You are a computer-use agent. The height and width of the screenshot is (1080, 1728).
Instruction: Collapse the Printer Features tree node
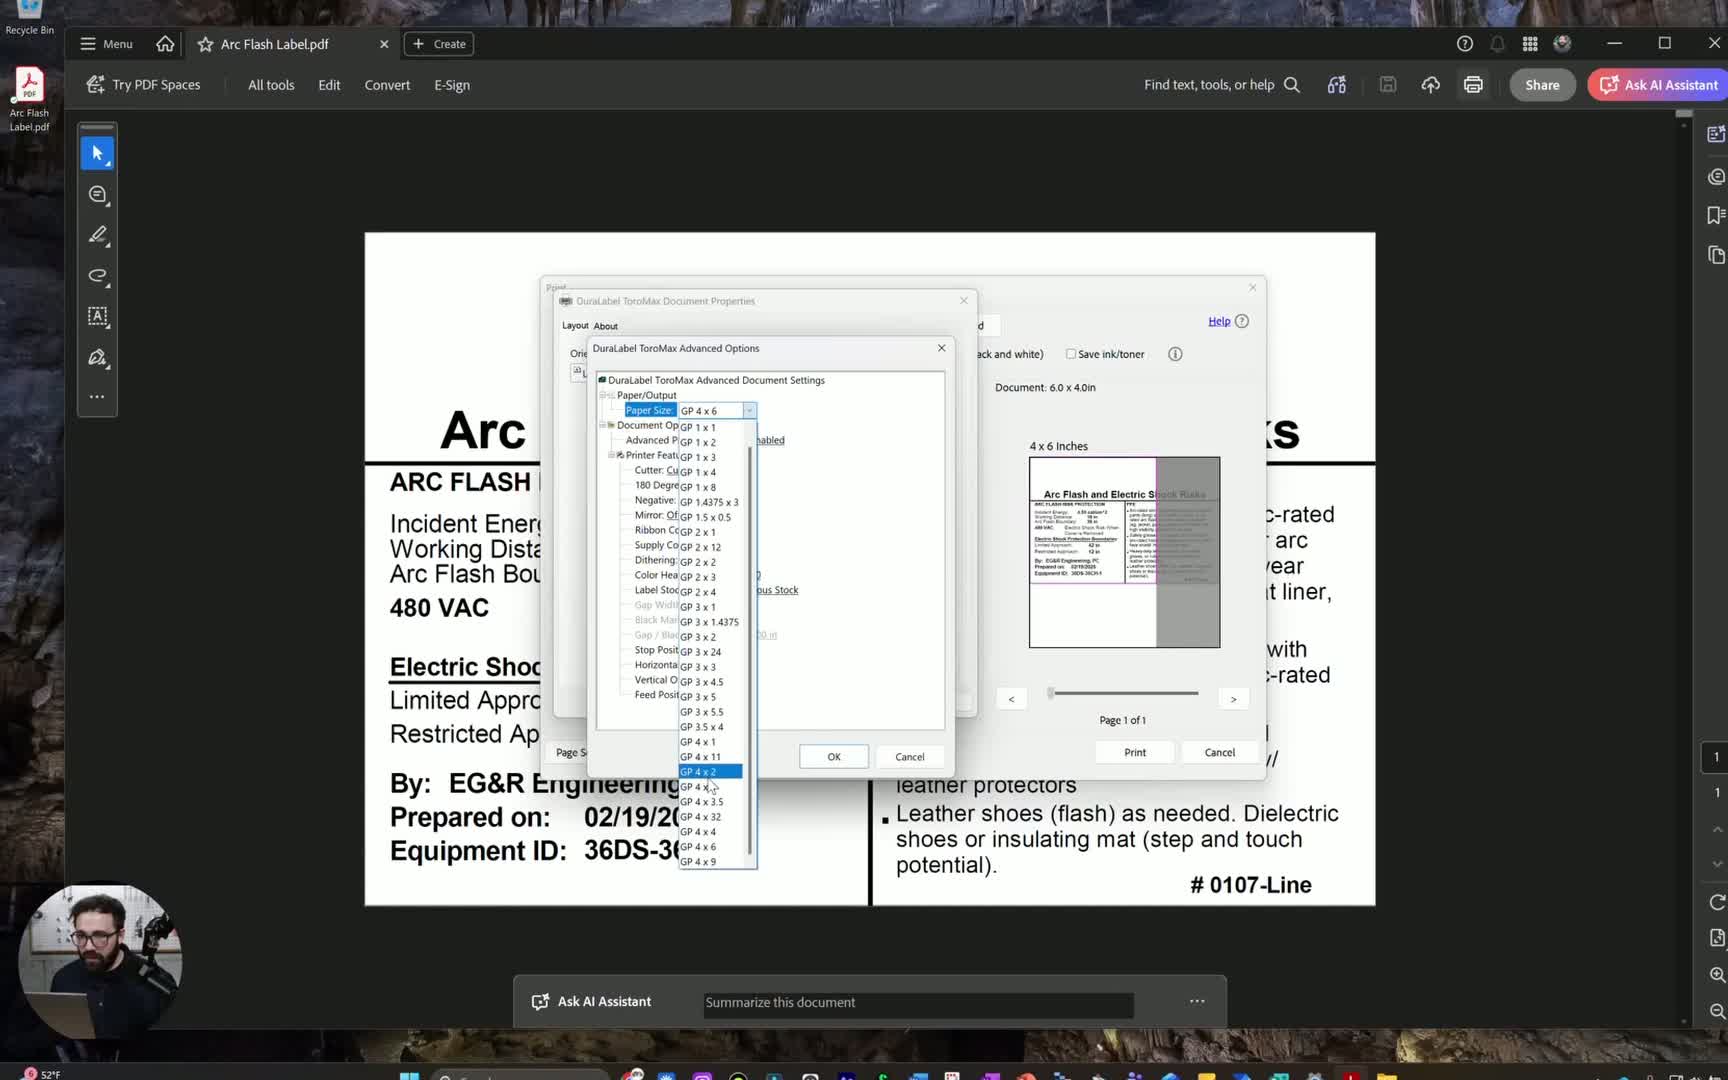click(611, 455)
